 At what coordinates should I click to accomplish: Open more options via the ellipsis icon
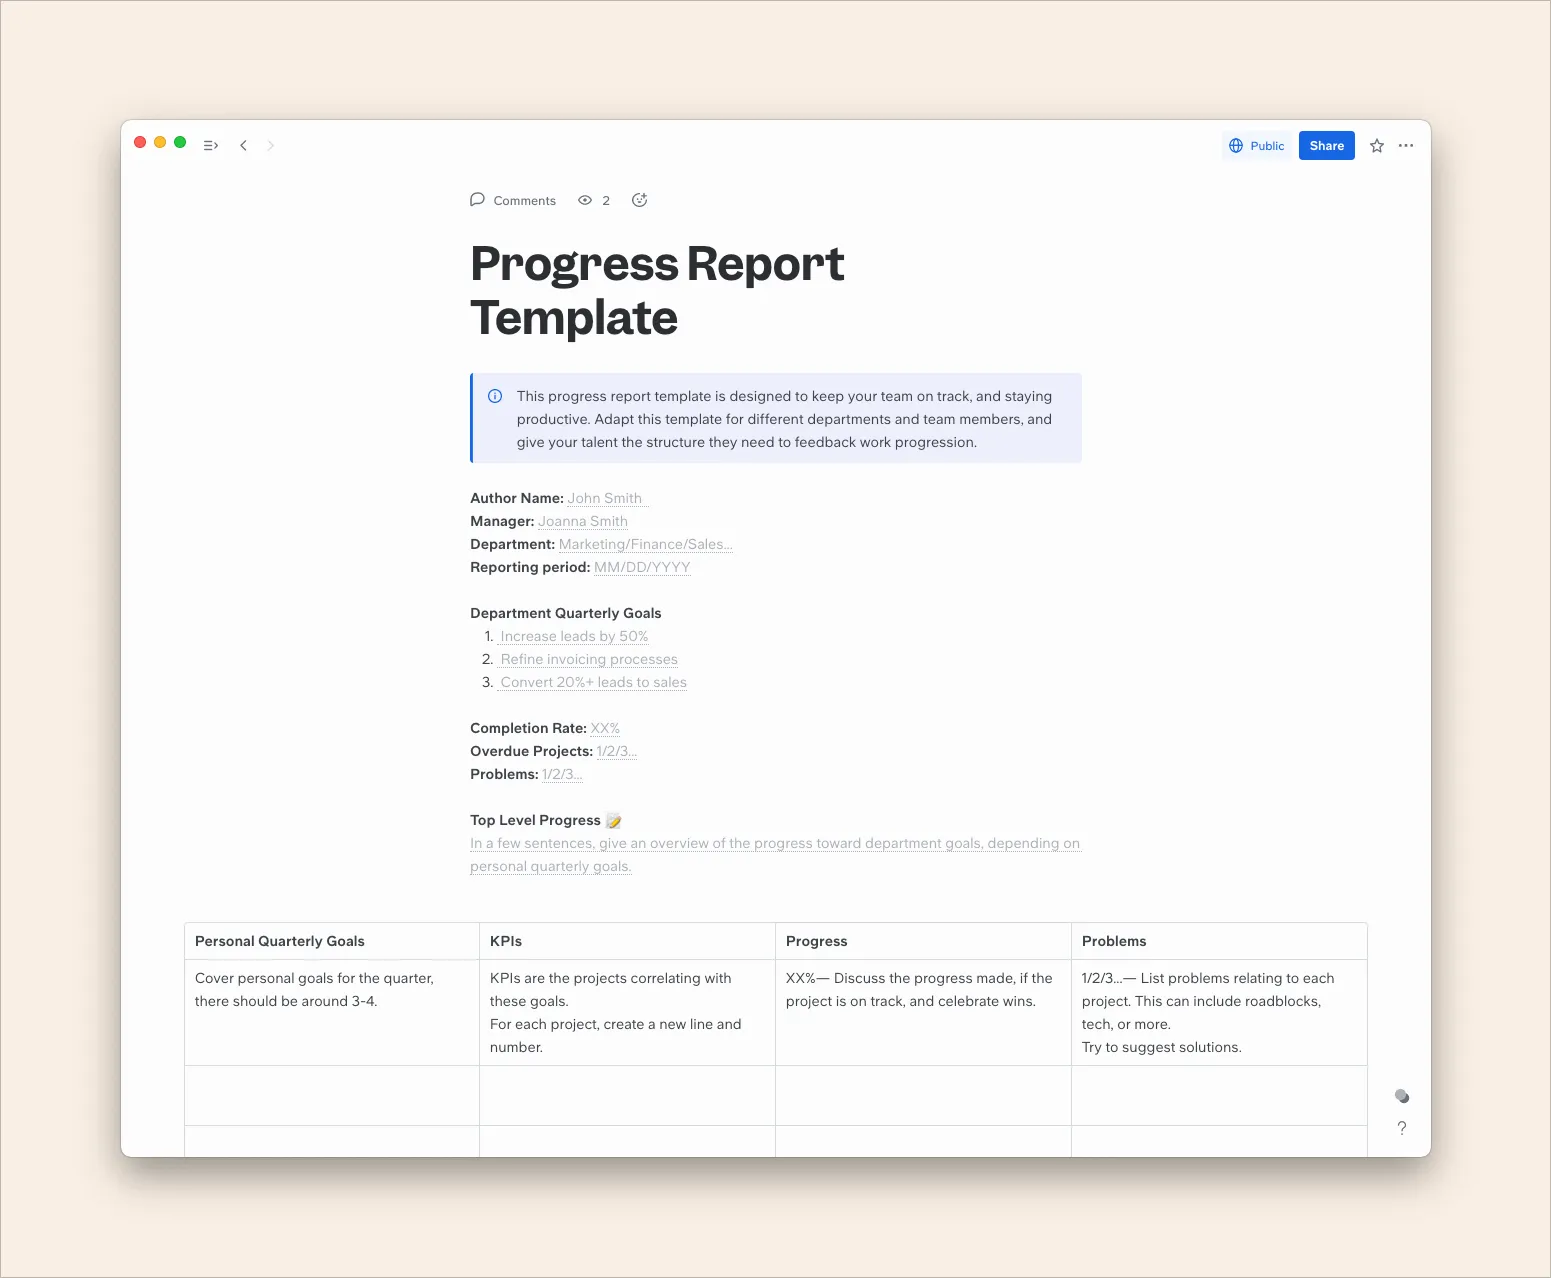pyautogui.click(x=1405, y=145)
